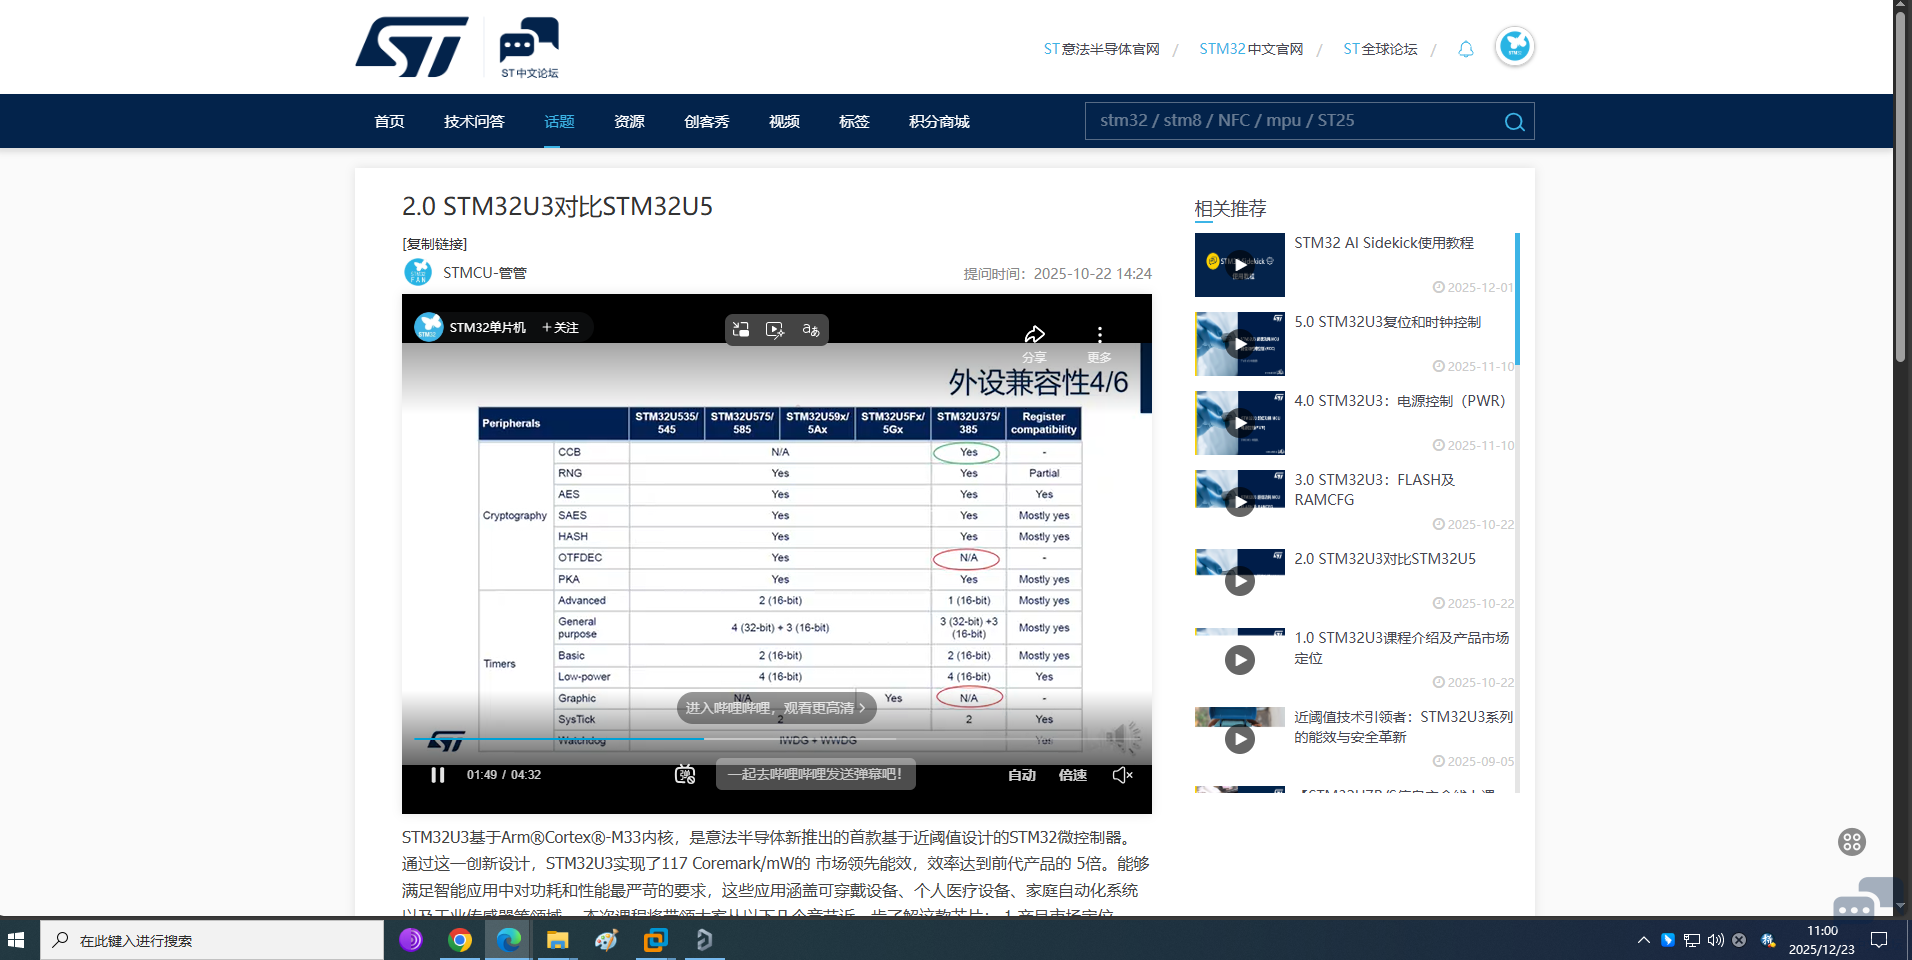Click the floating grid icon at right edge
This screenshot has width=1912, height=960.
pyautogui.click(x=1852, y=842)
